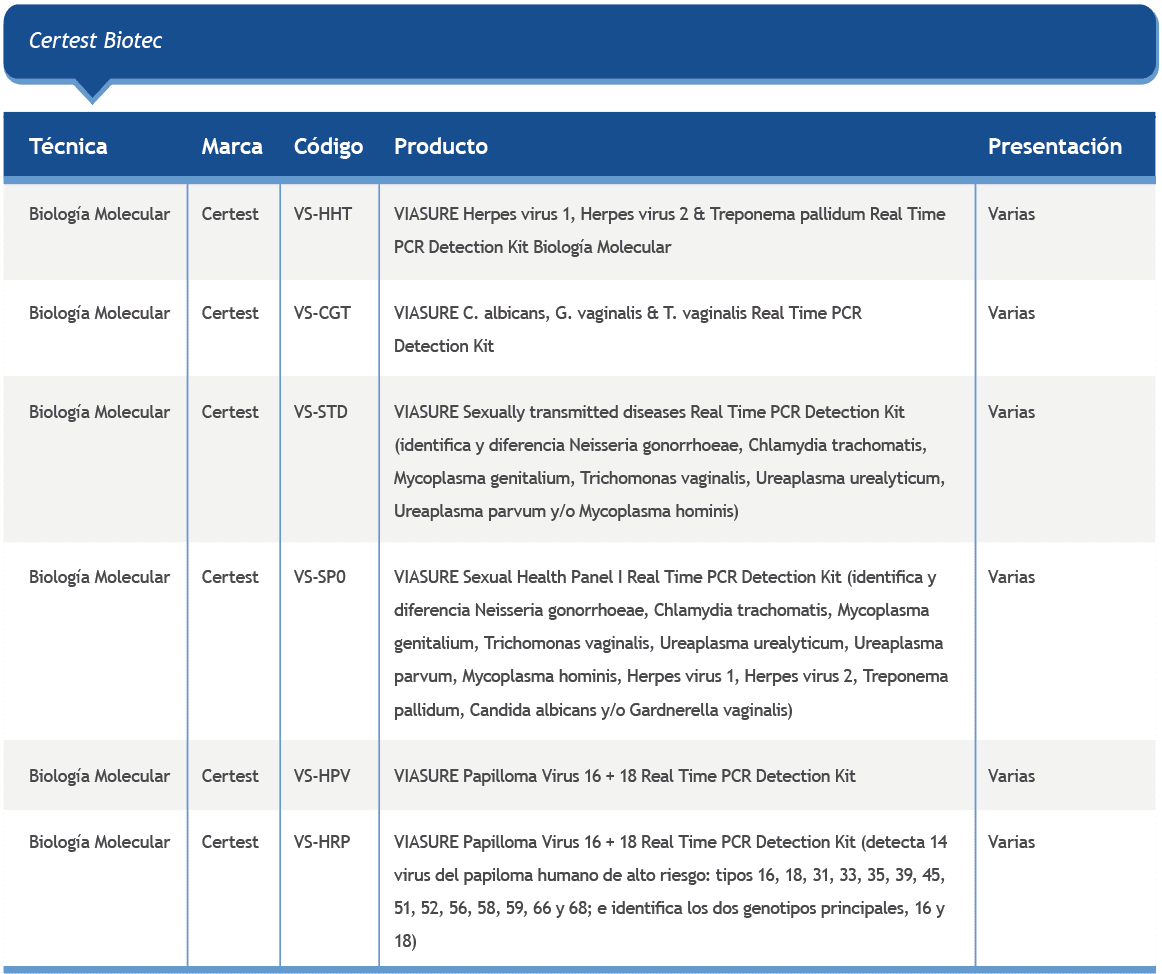The width and height of the screenshot is (1162, 974).
Task: Click product code VS-SP0
Action: [320, 577]
